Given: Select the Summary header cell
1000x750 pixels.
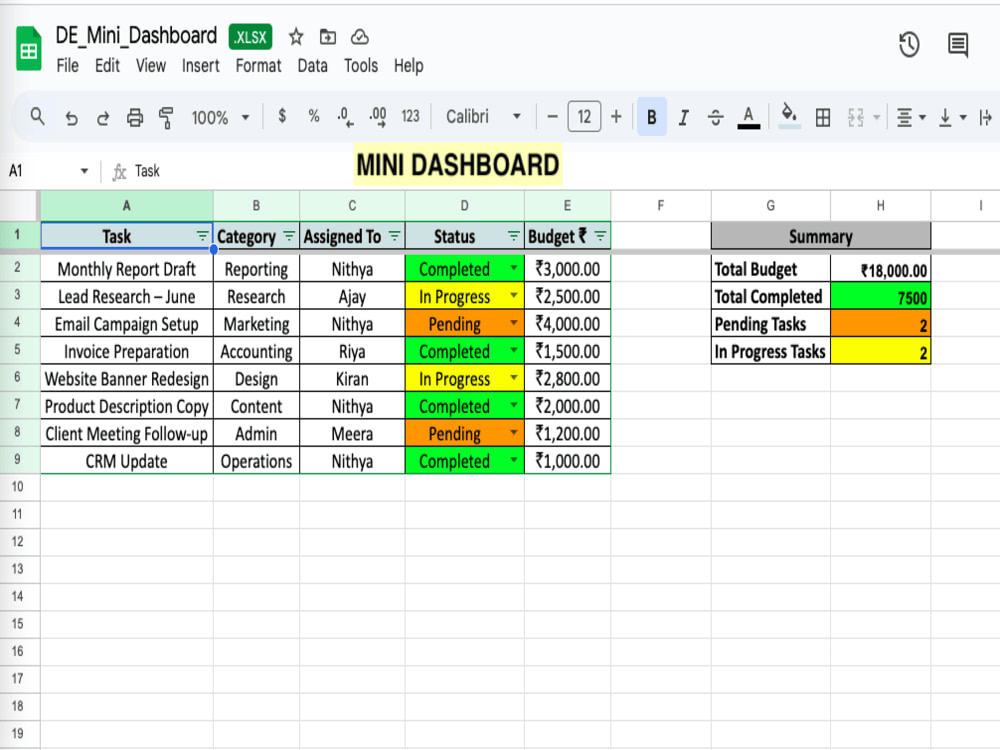Looking at the screenshot, I should point(820,237).
